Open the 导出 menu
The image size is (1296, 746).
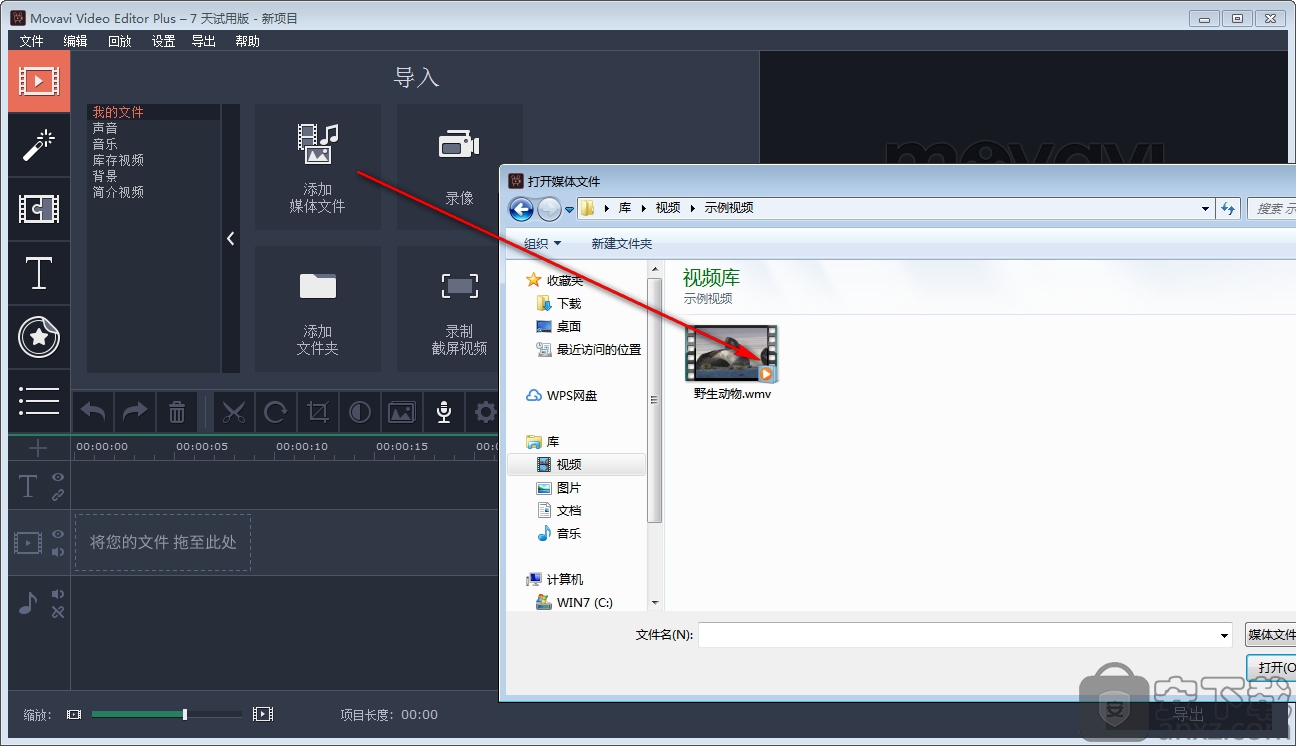click(204, 41)
